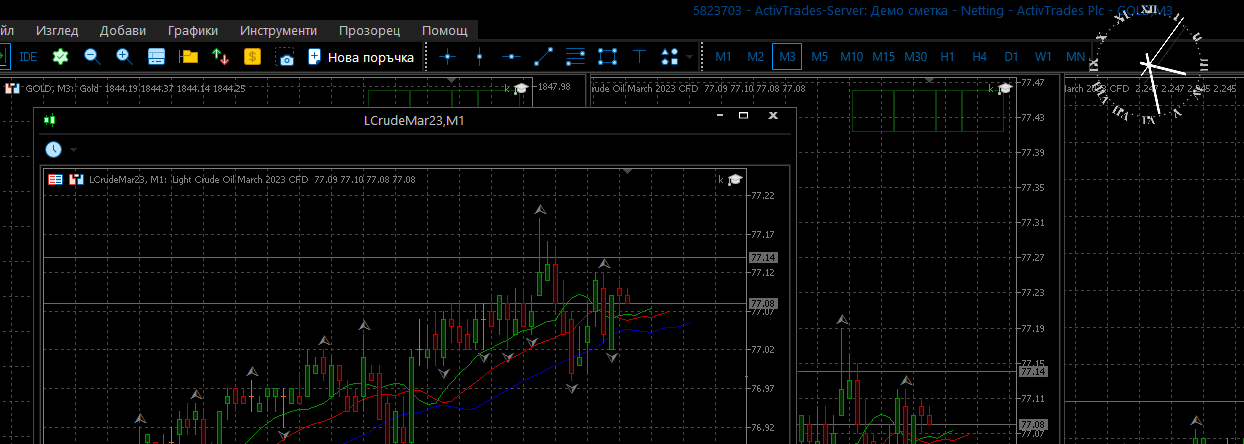Expand the dropdown arrow beside the clock icon
Image resolution: width=1244 pixels, height=444 pixels.
[73, 150]
